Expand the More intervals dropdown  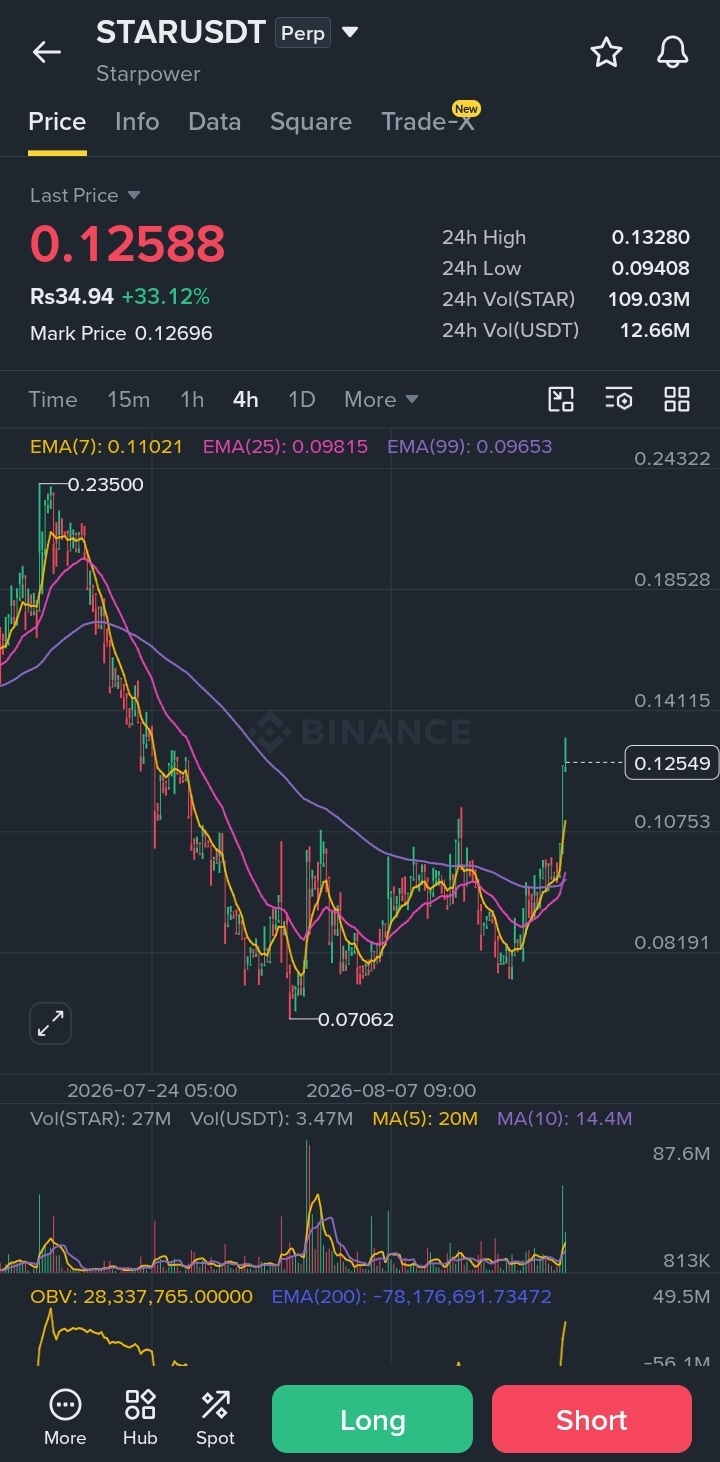tap(381, 400)
